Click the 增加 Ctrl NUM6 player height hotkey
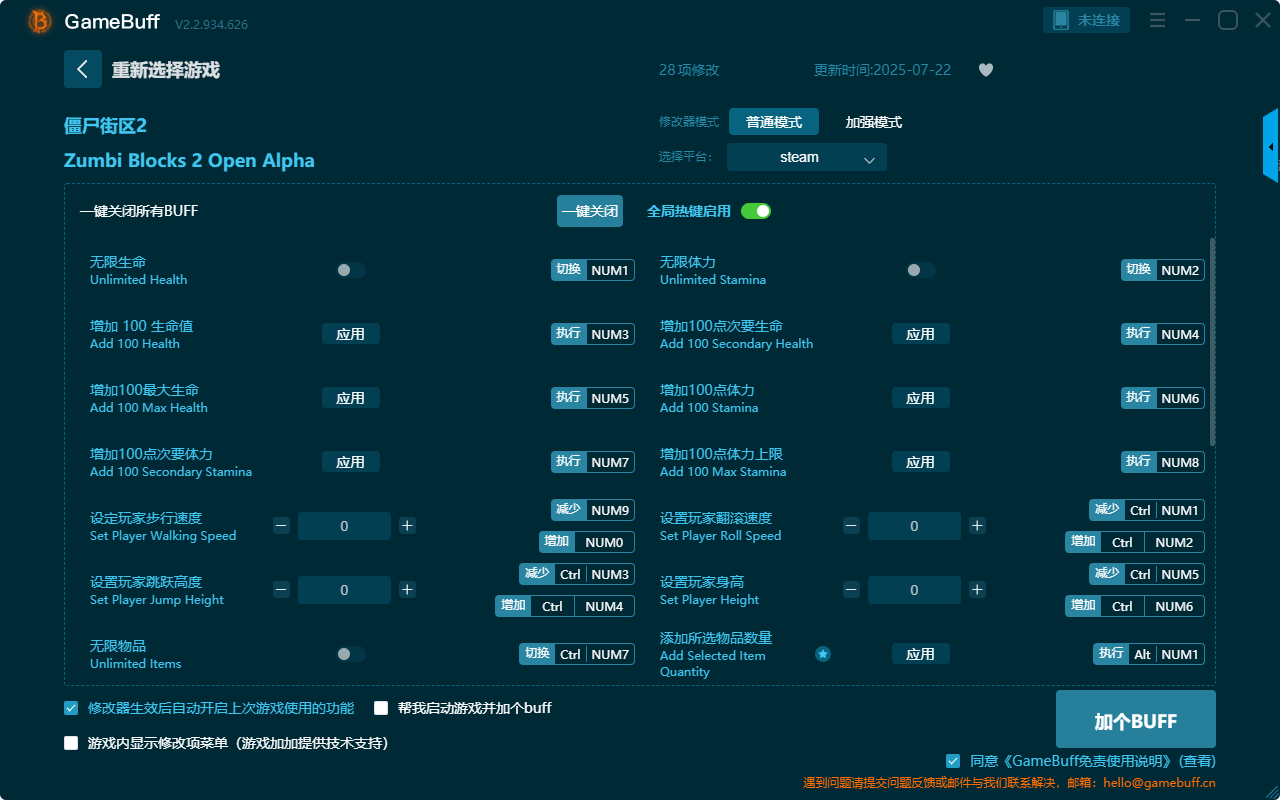Viewport: 1280px width, 800px height. (1135, 606)
